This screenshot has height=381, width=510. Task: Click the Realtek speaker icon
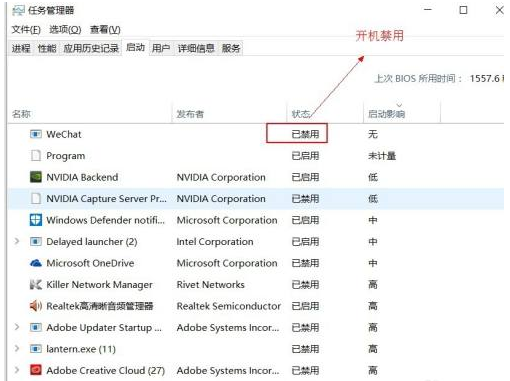[36, 306]
